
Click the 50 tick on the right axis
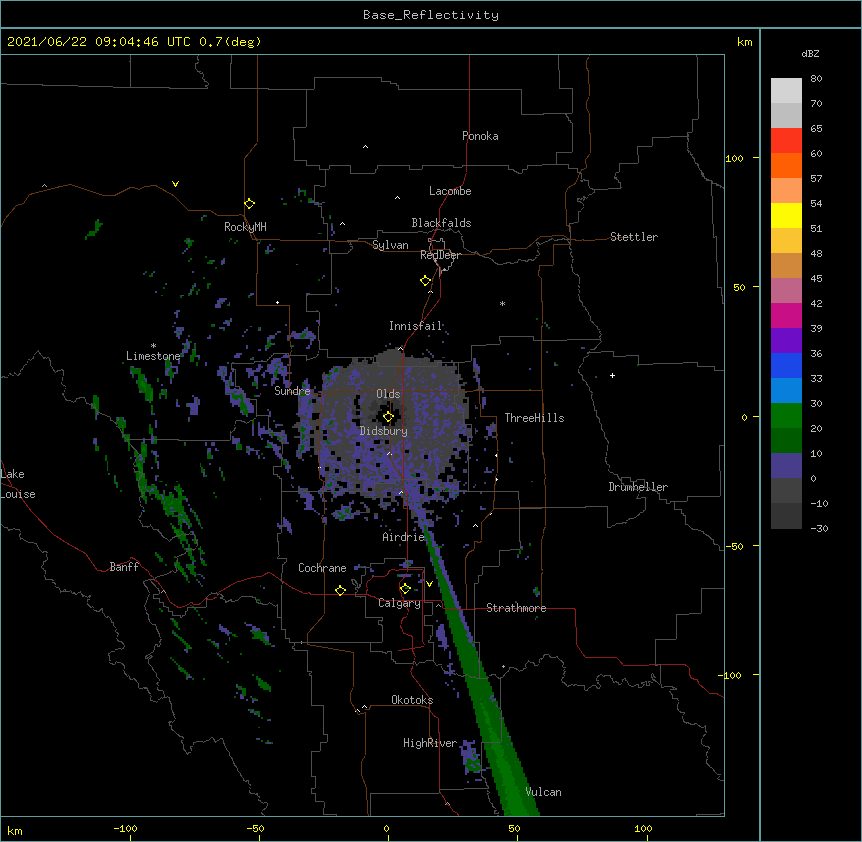click(x=739, y=287)
